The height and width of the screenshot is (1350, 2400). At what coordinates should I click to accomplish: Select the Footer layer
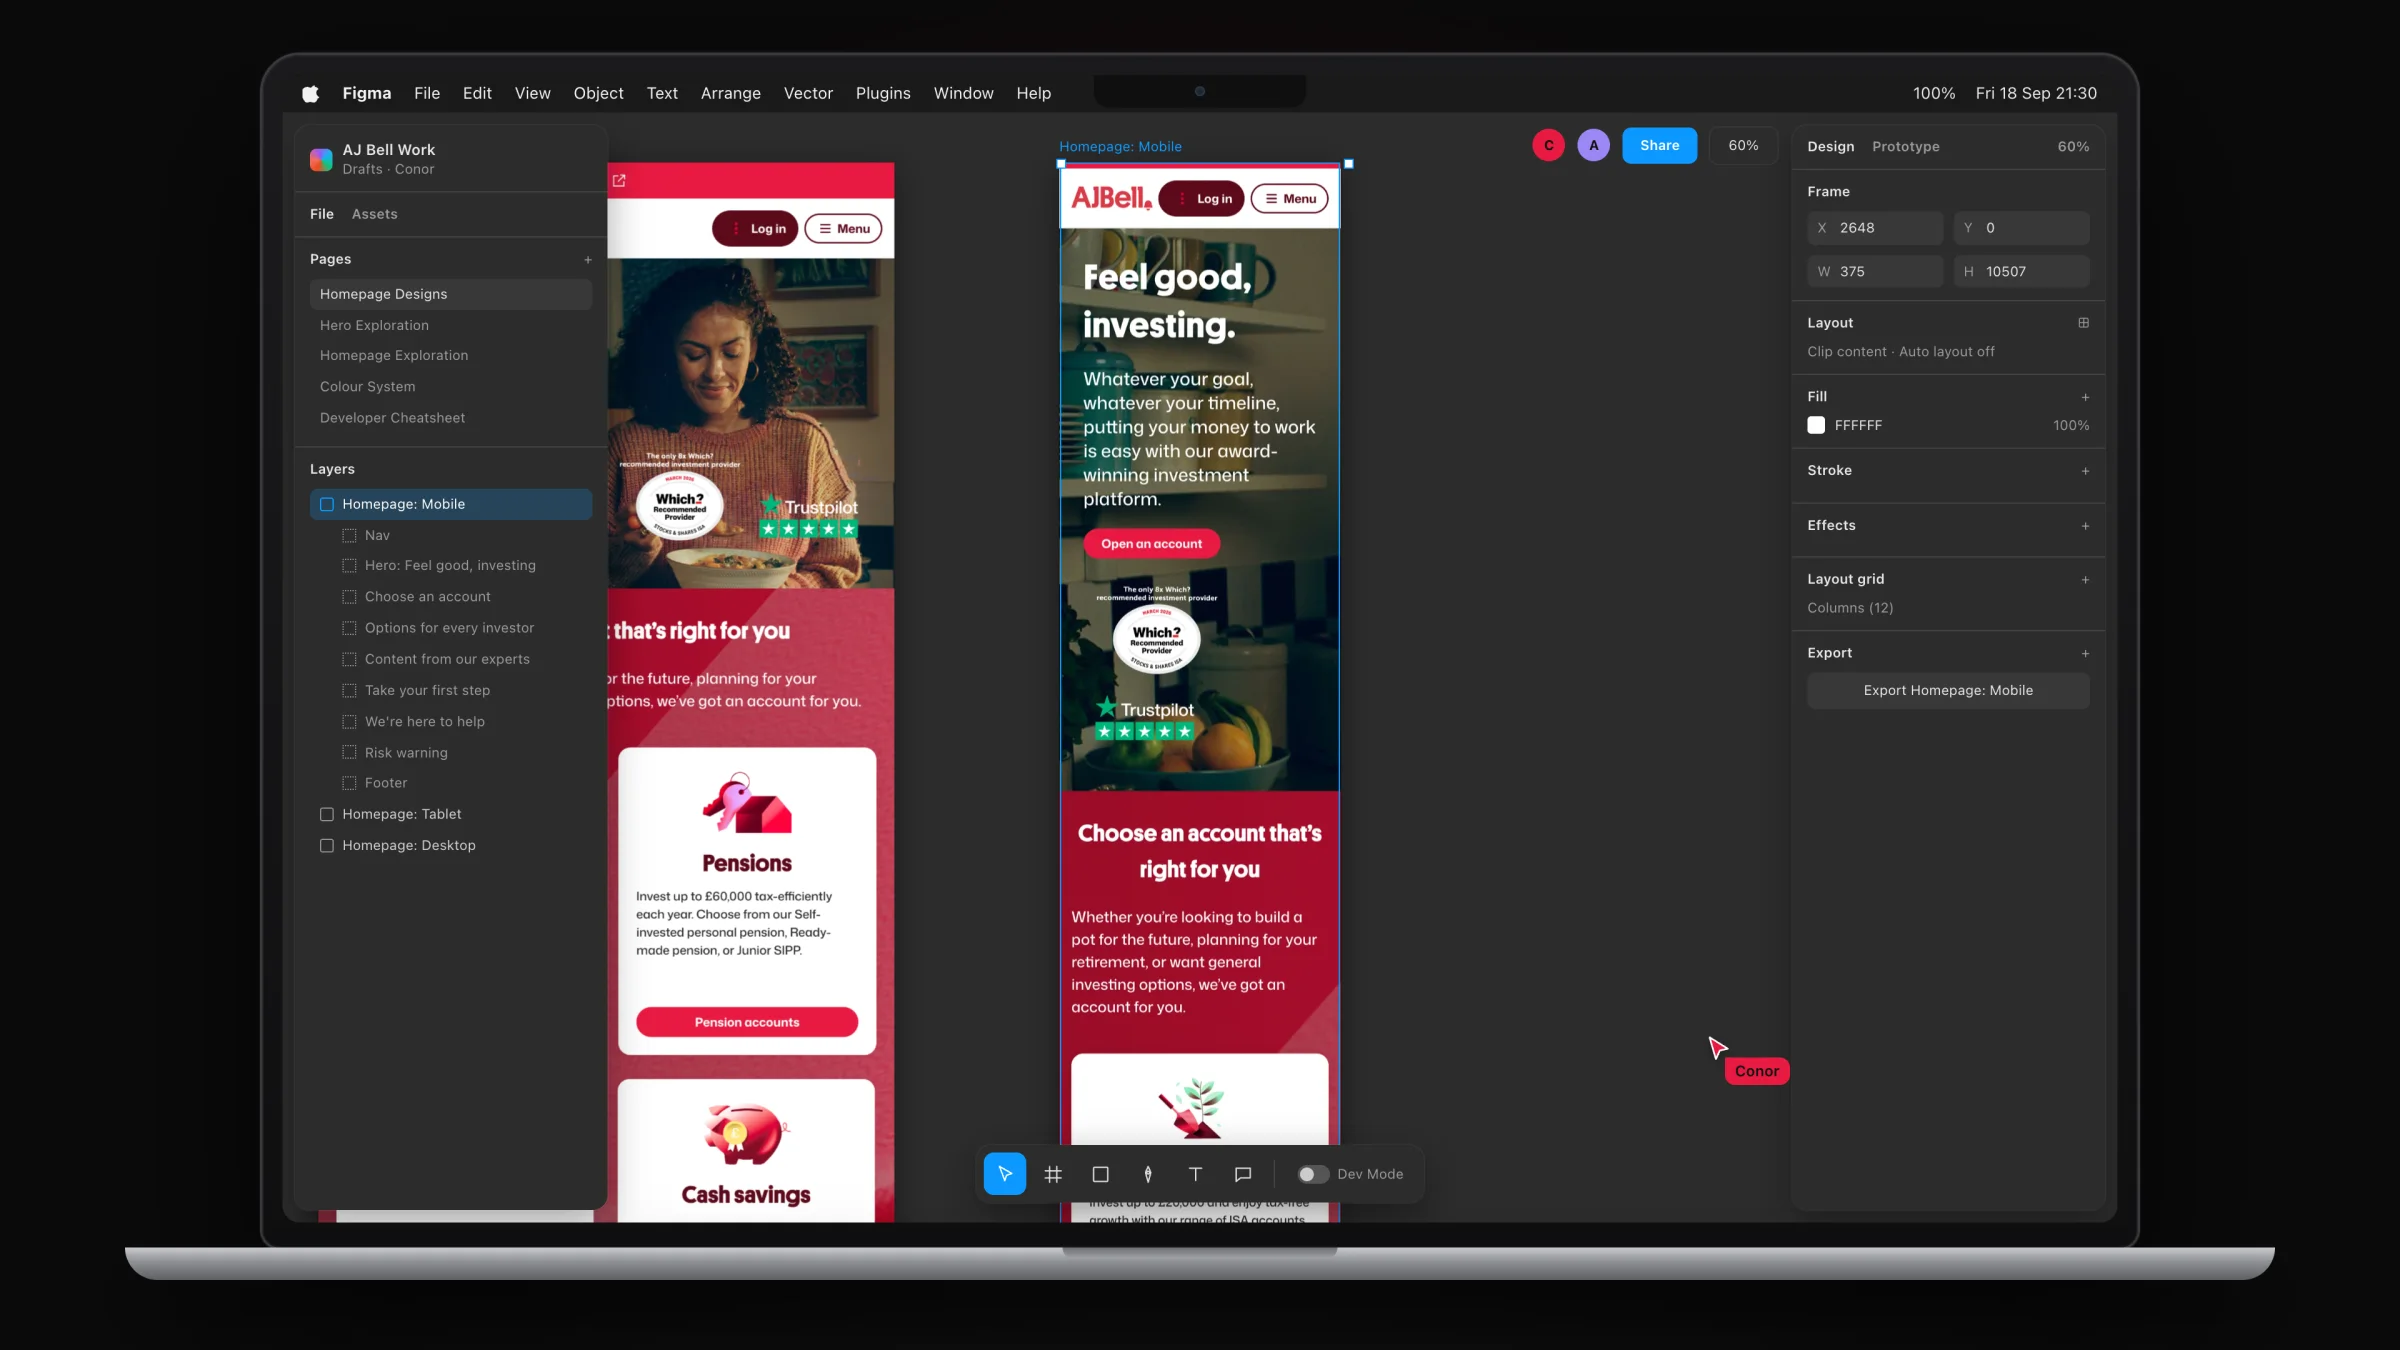point(450,783)
